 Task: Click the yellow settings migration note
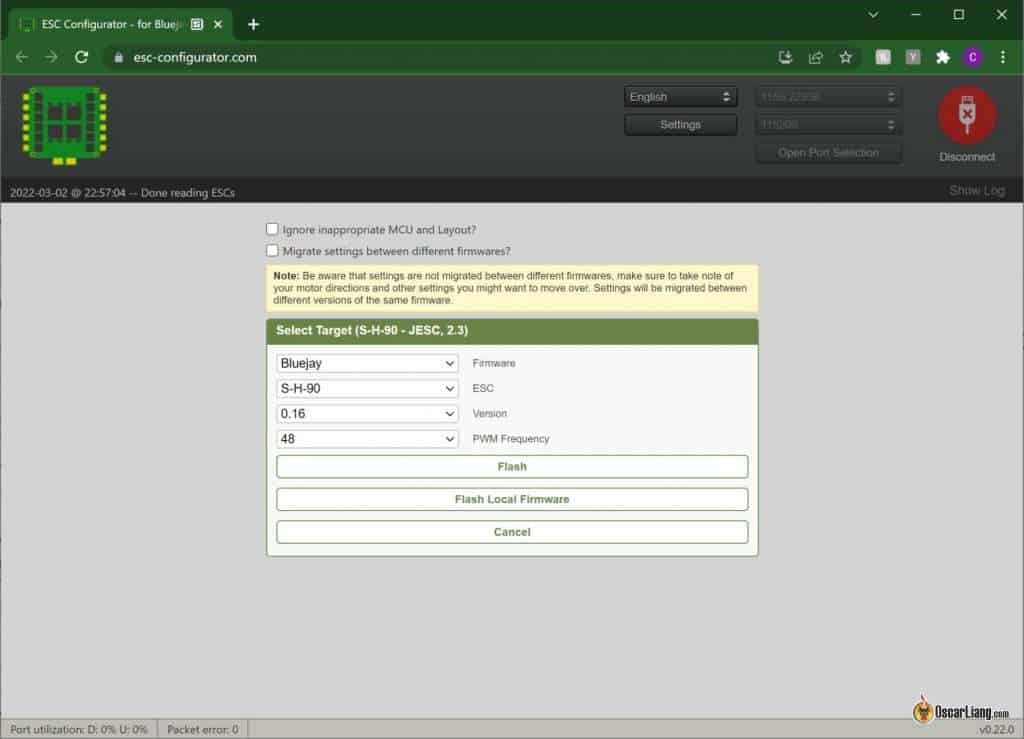point(512,288)
